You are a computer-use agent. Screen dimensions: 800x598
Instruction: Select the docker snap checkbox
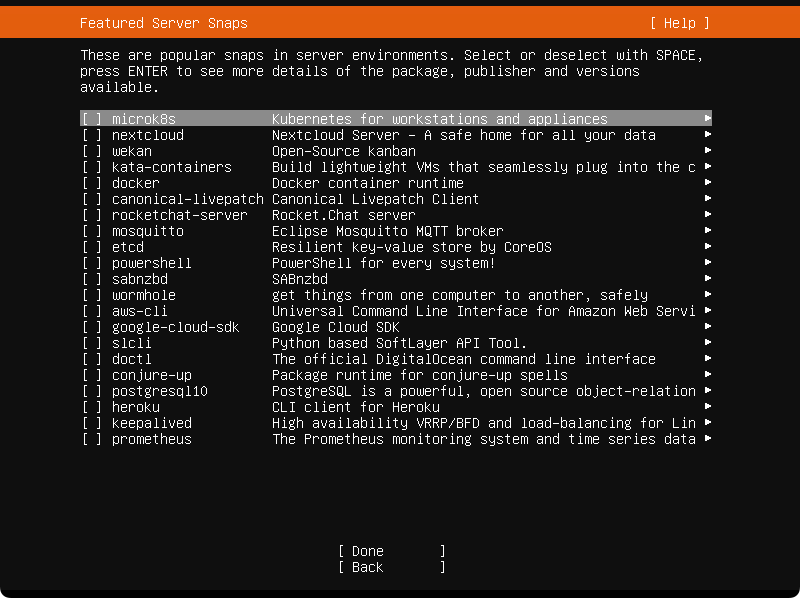tap(92, 183)
